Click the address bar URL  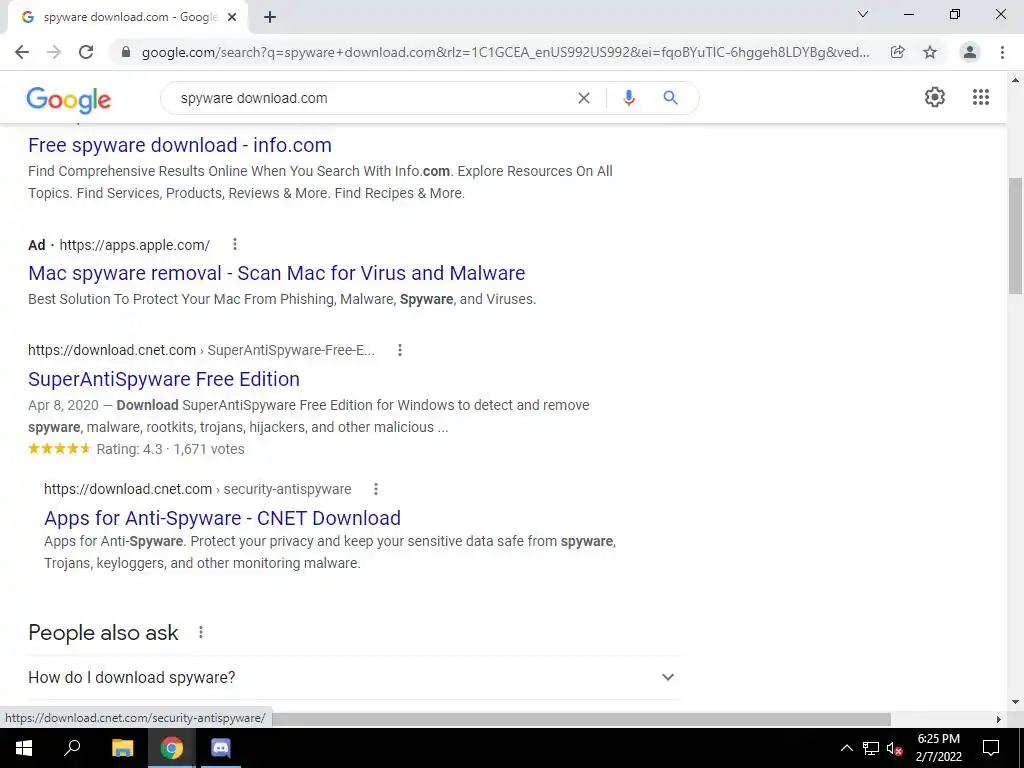click(505, 52)
